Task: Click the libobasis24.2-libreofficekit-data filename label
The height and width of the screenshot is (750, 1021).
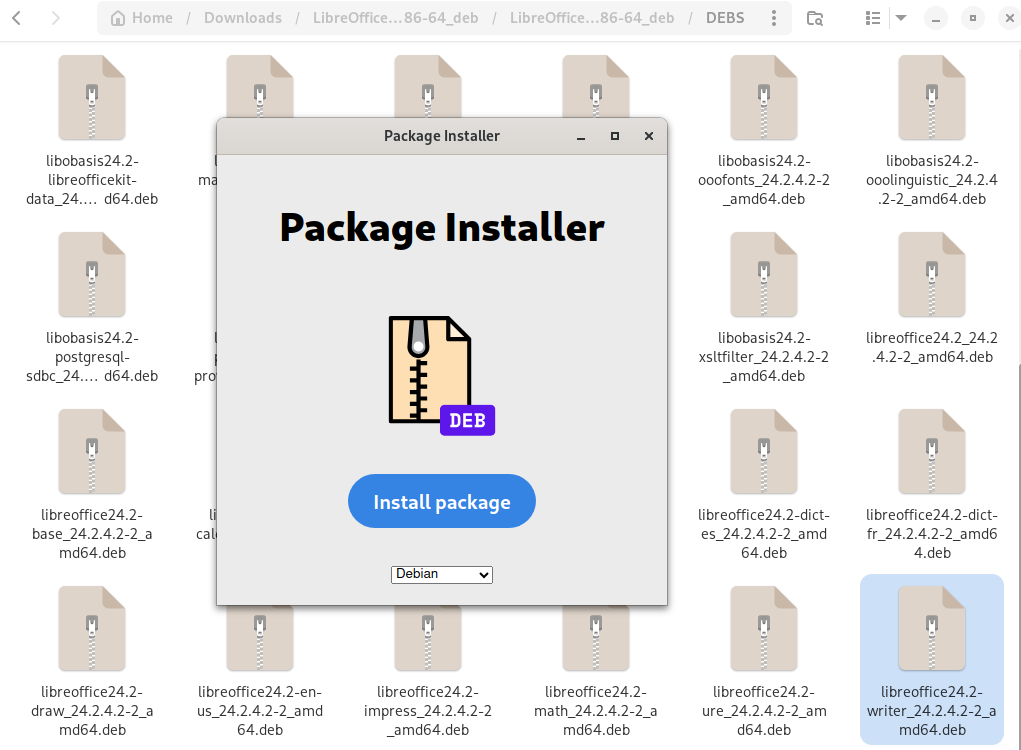Action: click(92, 180)
